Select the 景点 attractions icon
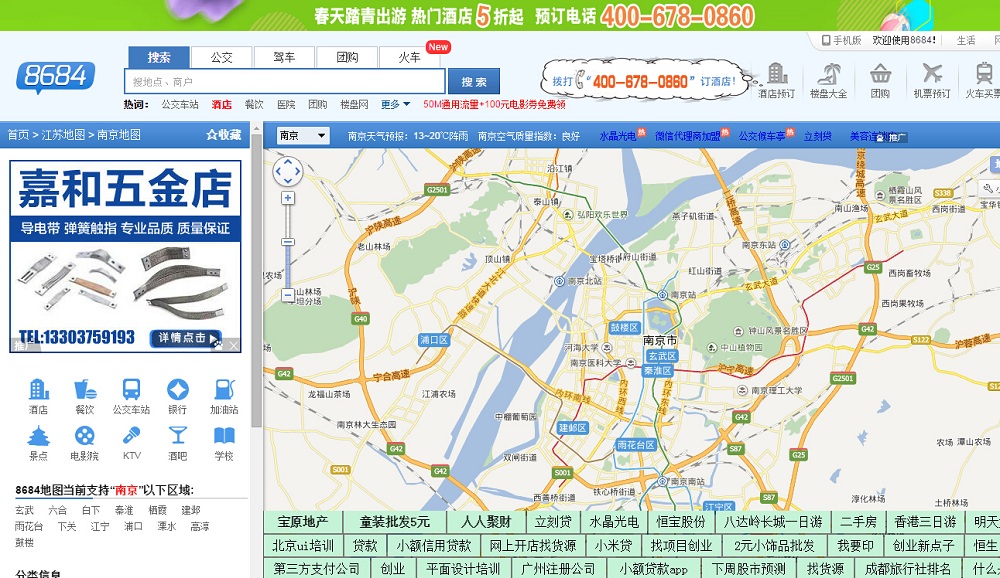 click(38, 443)
